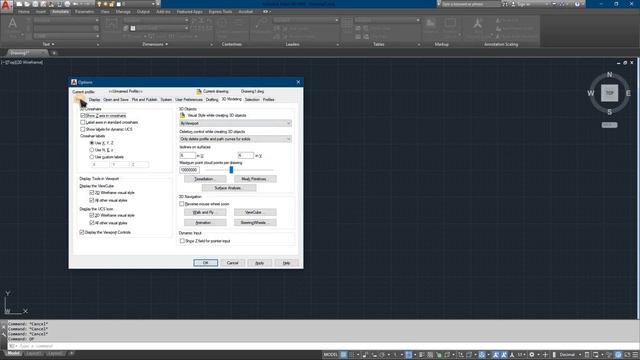Click the Help question mark icon in title bar
Image resolution: width=640 pixels, height=360 pixels.
tap(577, 4)
